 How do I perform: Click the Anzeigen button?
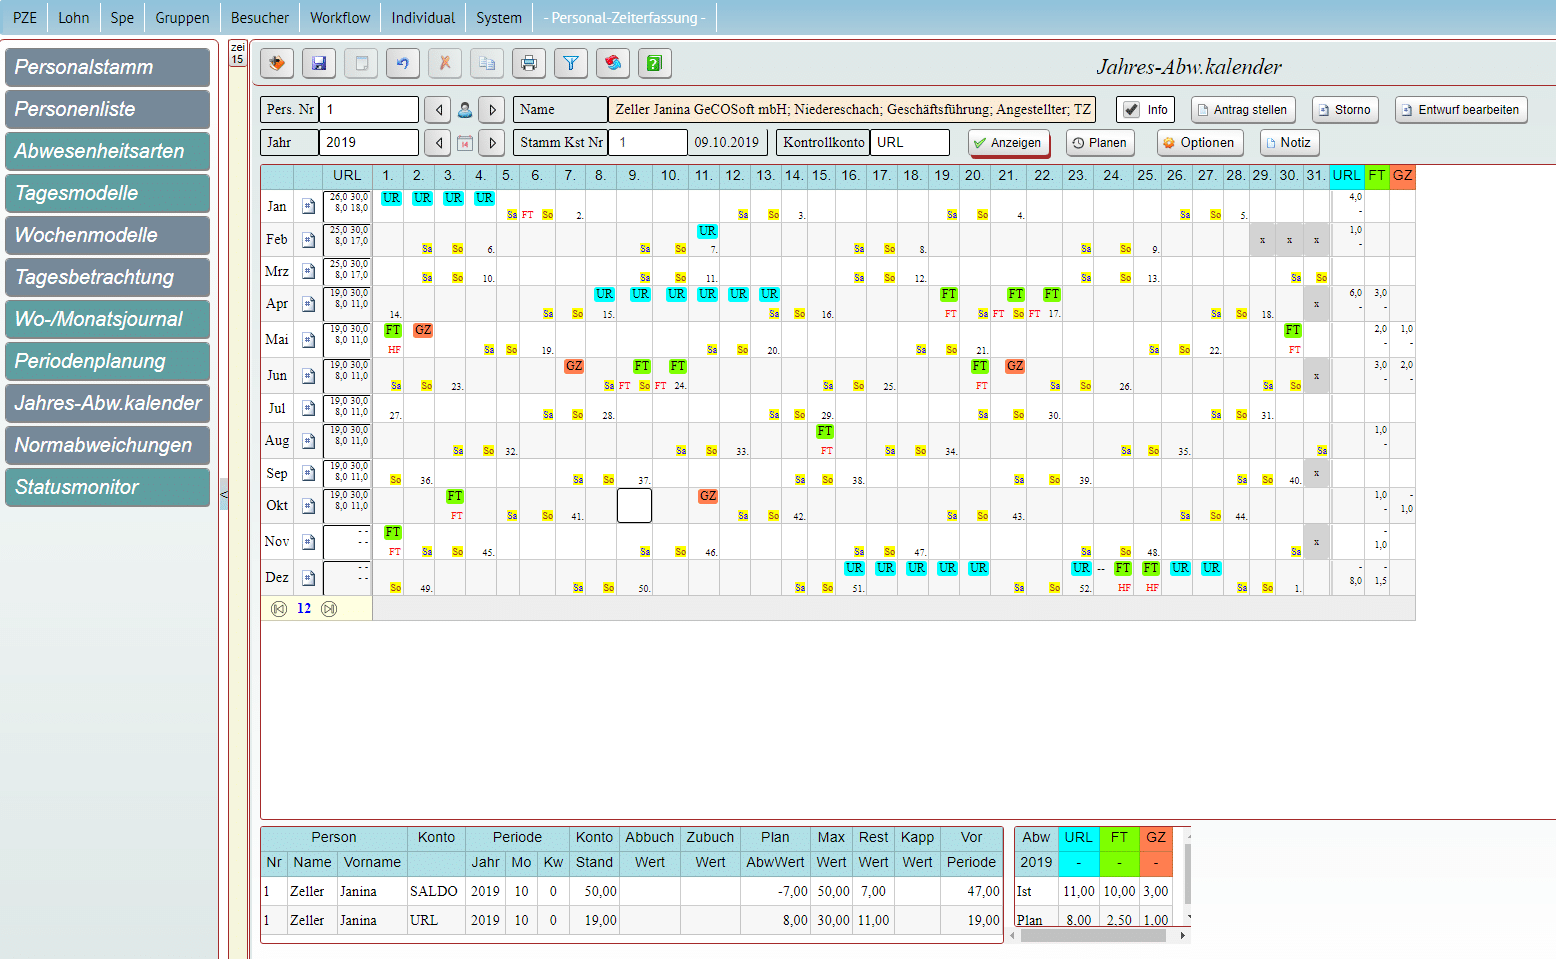1009,143
